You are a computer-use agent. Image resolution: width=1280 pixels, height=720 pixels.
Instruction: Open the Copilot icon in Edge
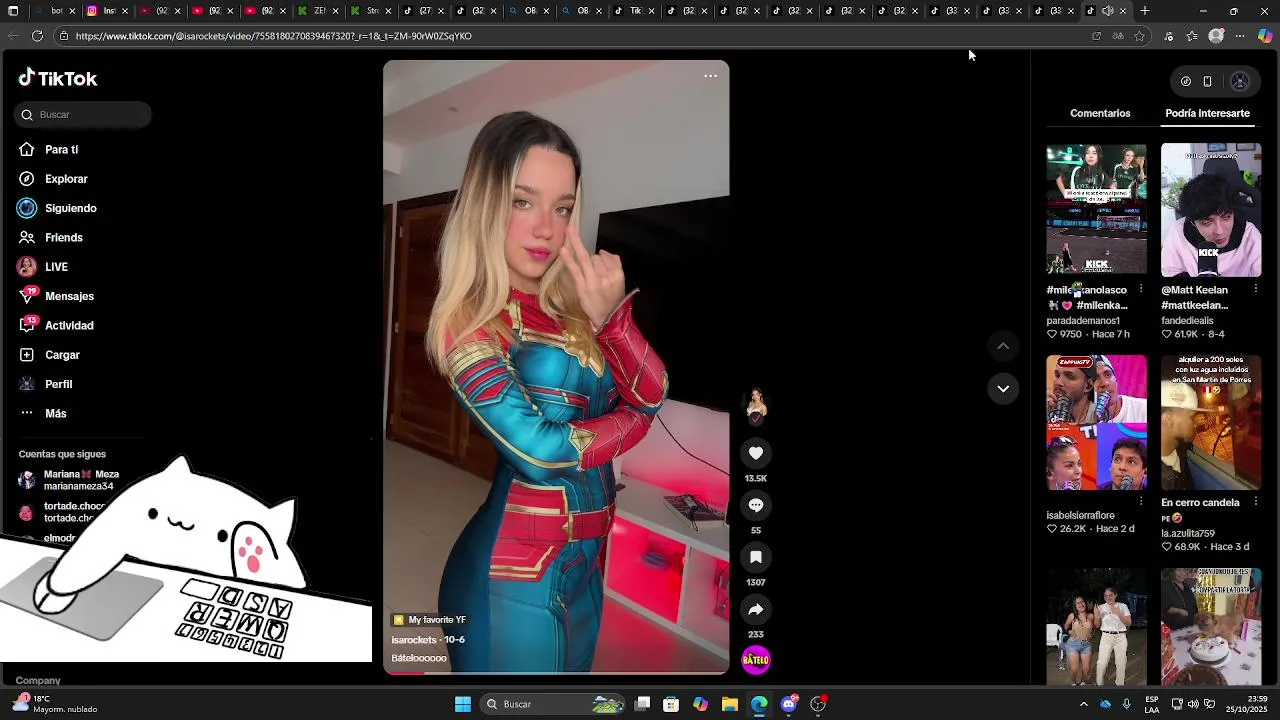[x=1265, y=36]
